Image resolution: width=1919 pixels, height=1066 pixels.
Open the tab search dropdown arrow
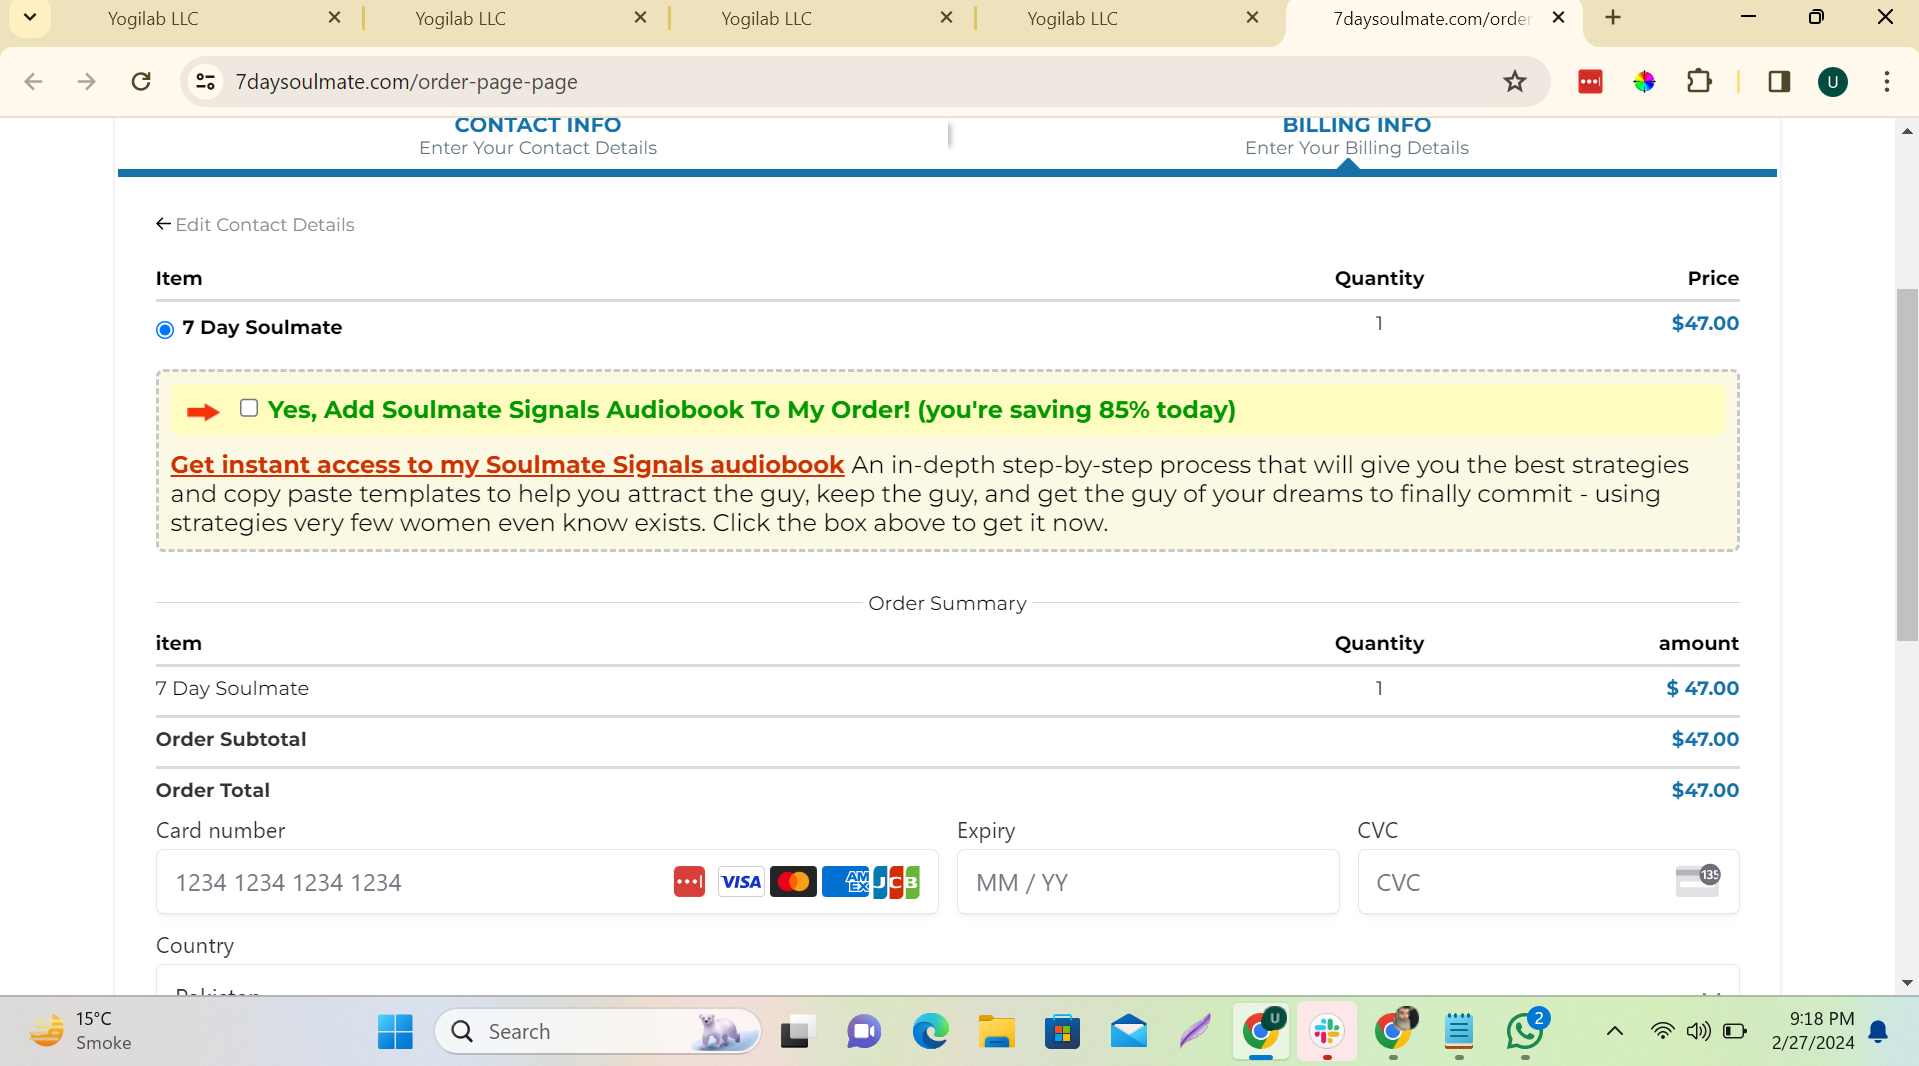(x=30, y=17)
